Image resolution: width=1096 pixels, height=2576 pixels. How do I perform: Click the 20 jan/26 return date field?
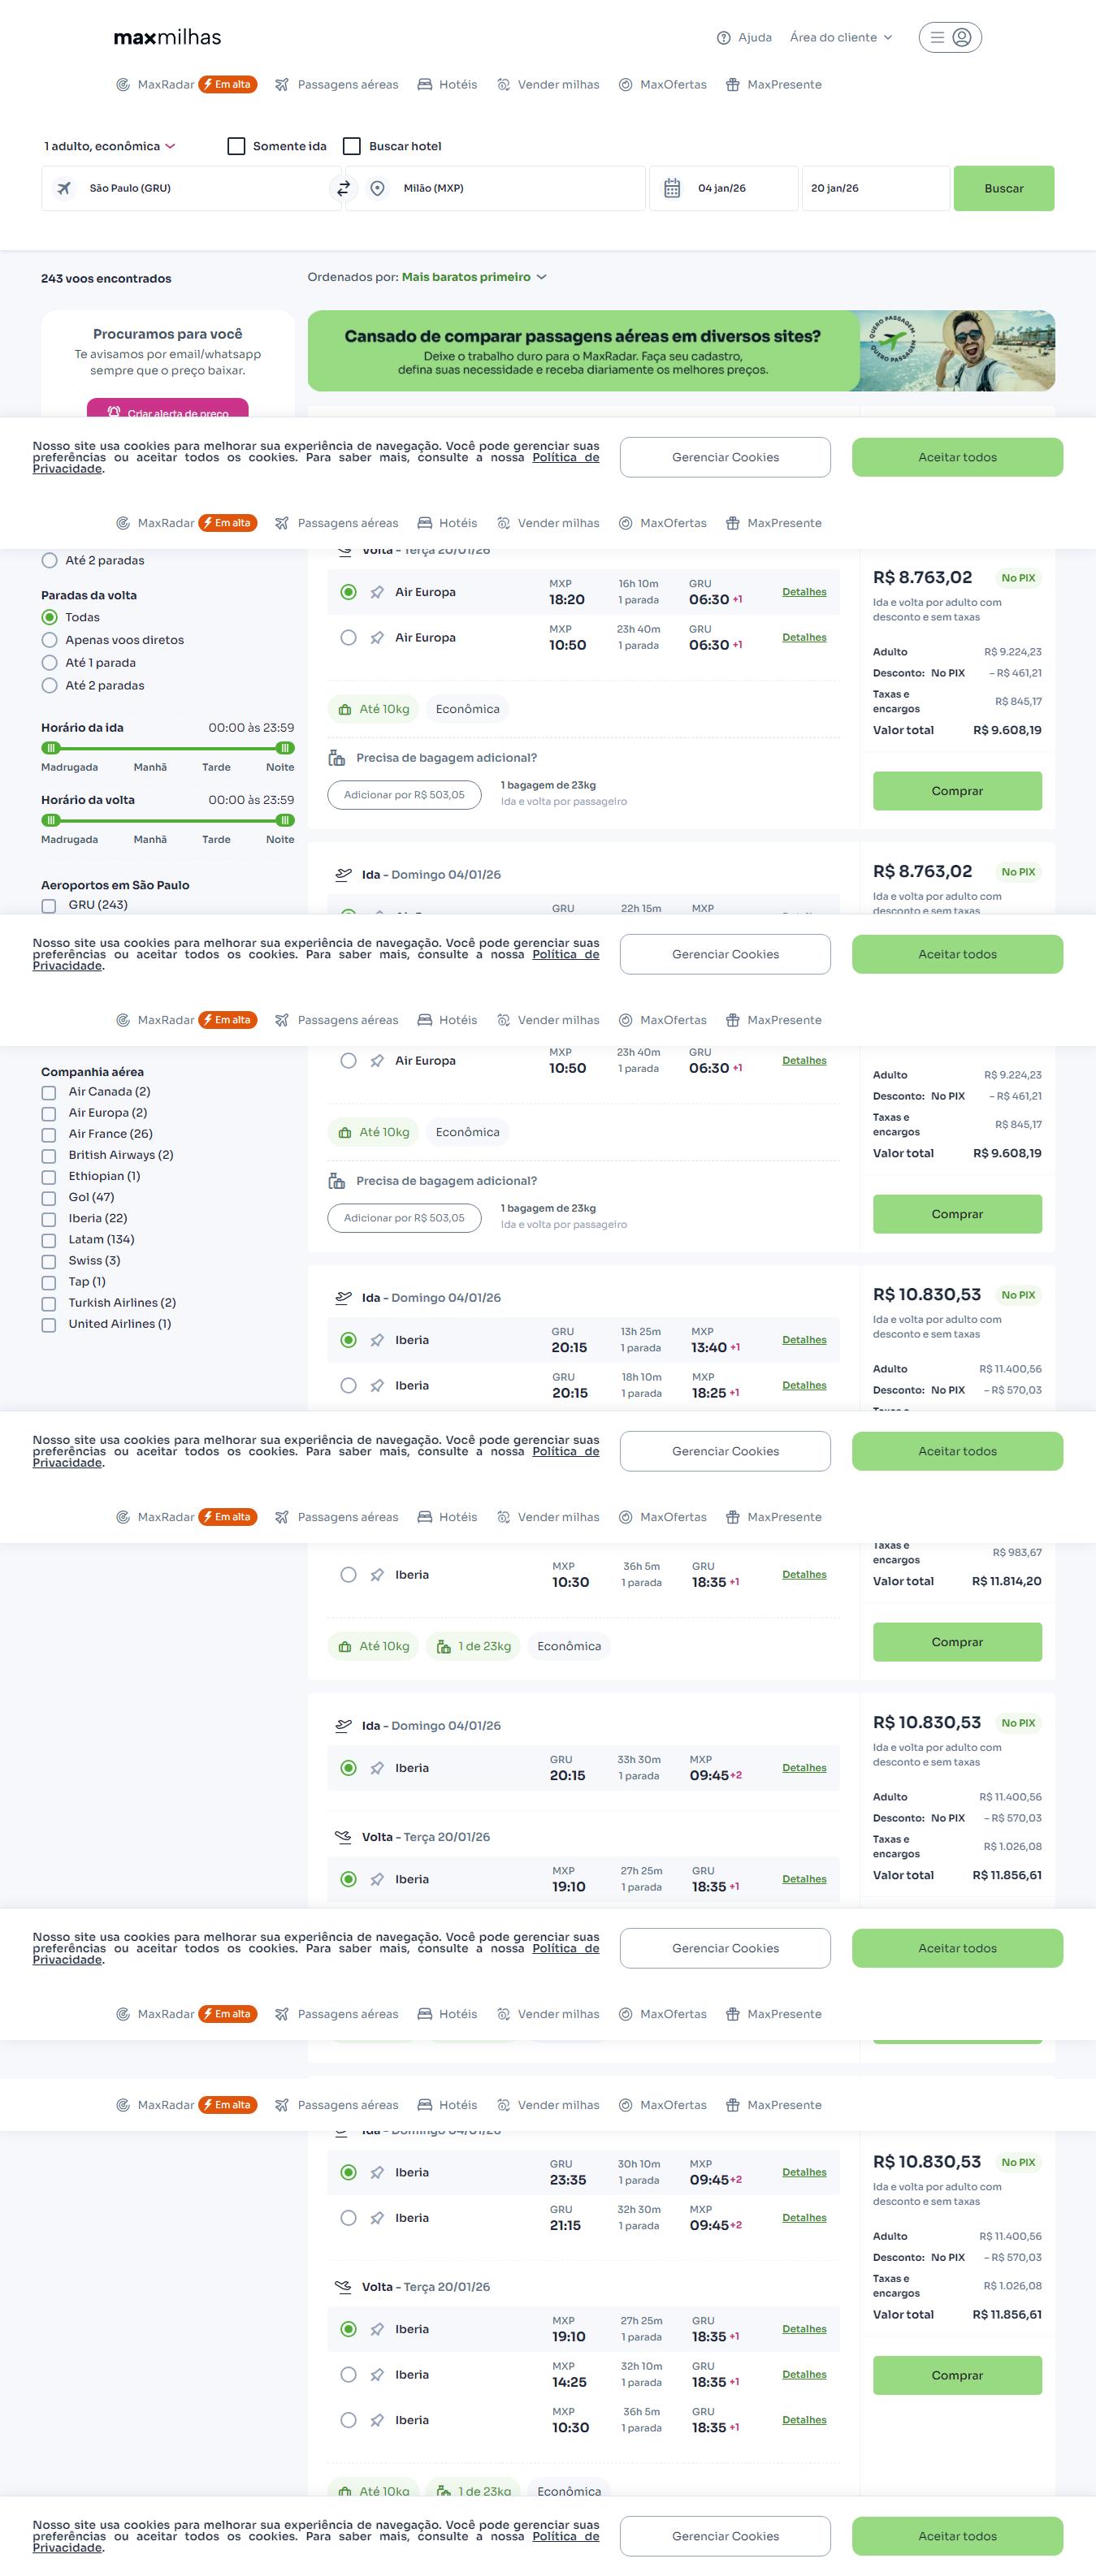coord(874,188)
